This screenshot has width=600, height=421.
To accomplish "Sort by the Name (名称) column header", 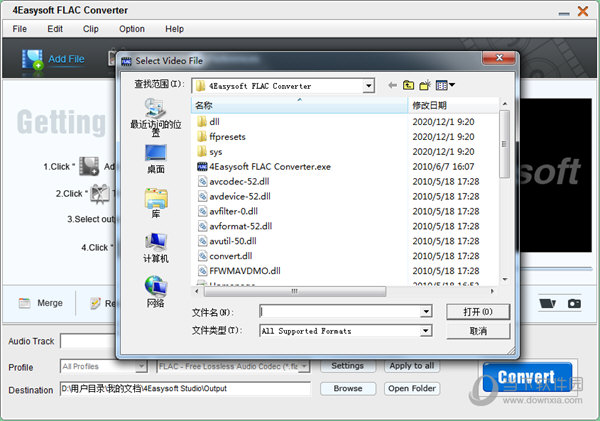I will tap(299, 105).
